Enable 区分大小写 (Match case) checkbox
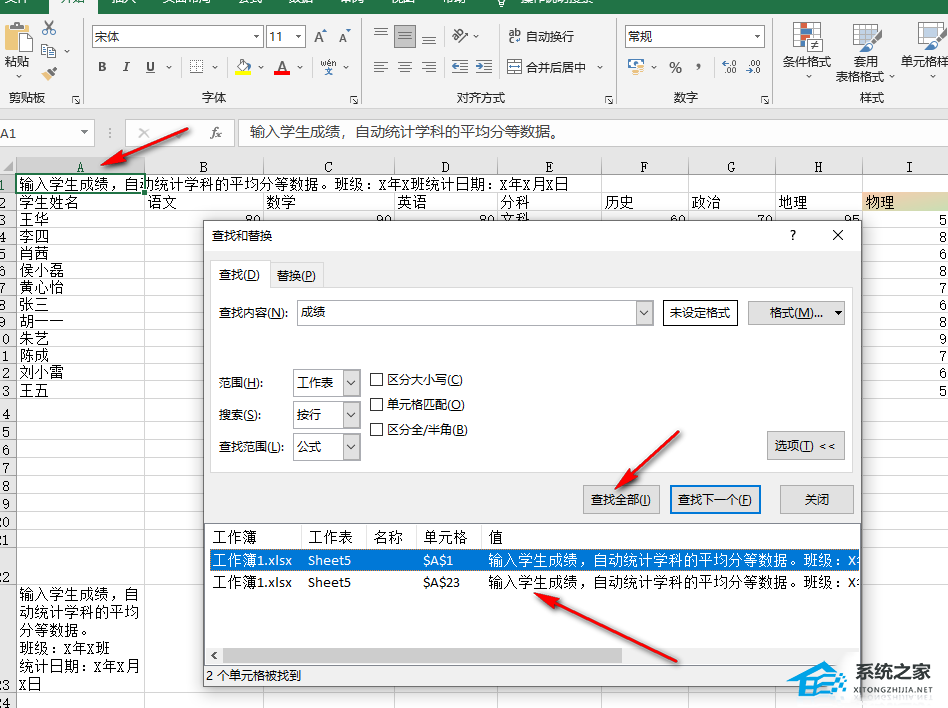This screenshot has height=708, width=948. point(376,380)
